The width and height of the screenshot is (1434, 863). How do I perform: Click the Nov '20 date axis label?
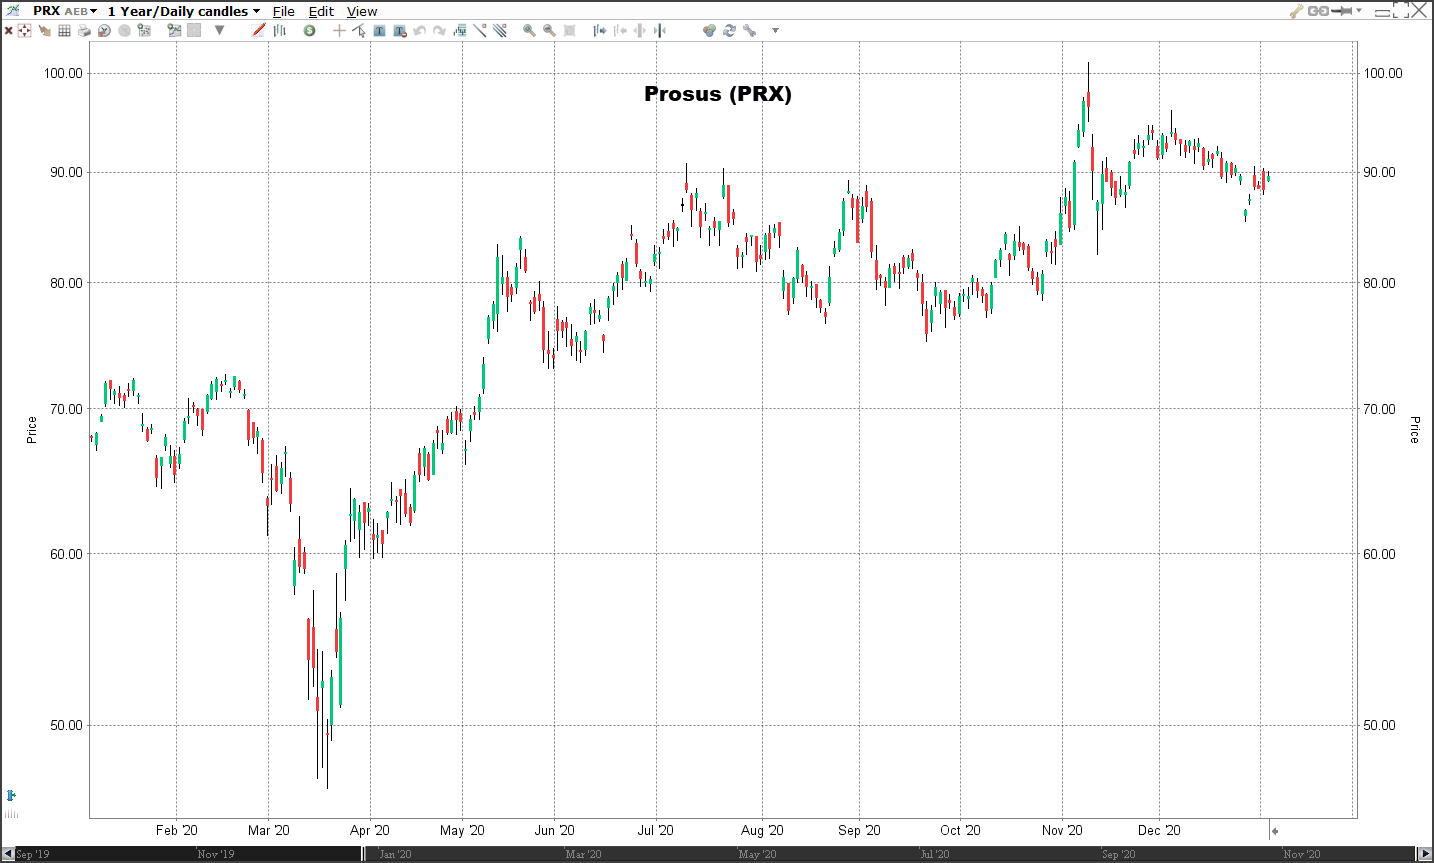[x=1062, y=830]
